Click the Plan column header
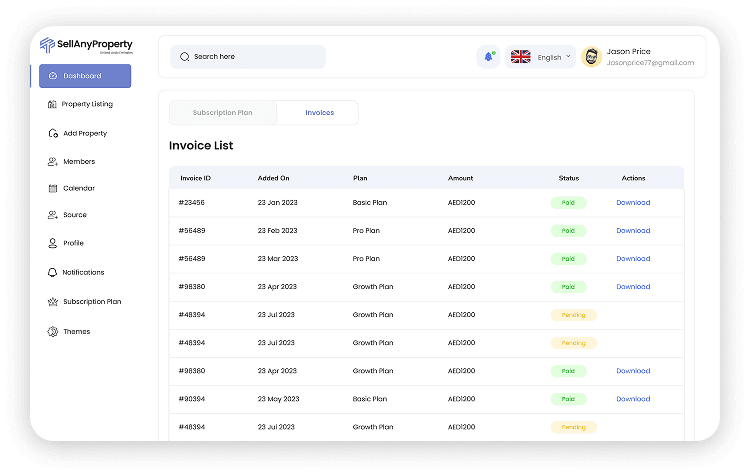The height and width of the screenshot is (475, 750). point(360,178)
